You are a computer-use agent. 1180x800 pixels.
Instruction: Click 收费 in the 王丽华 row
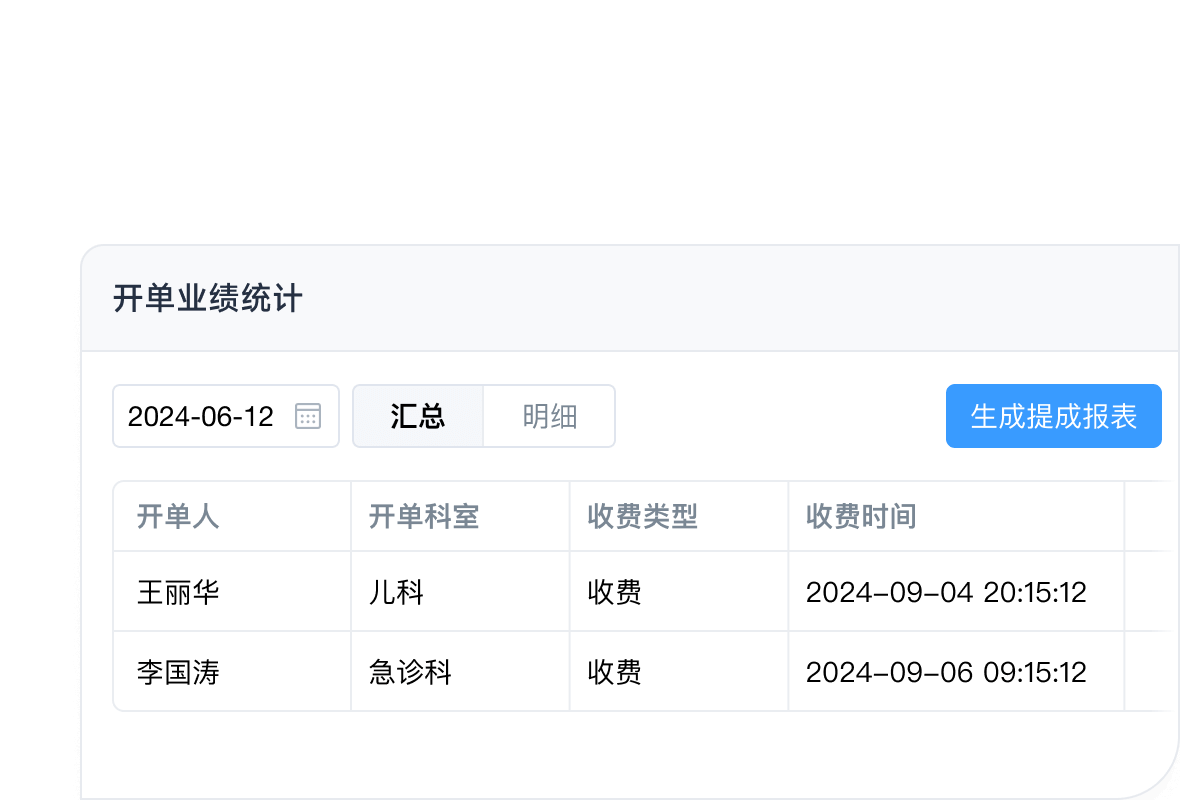pos(614,592)
